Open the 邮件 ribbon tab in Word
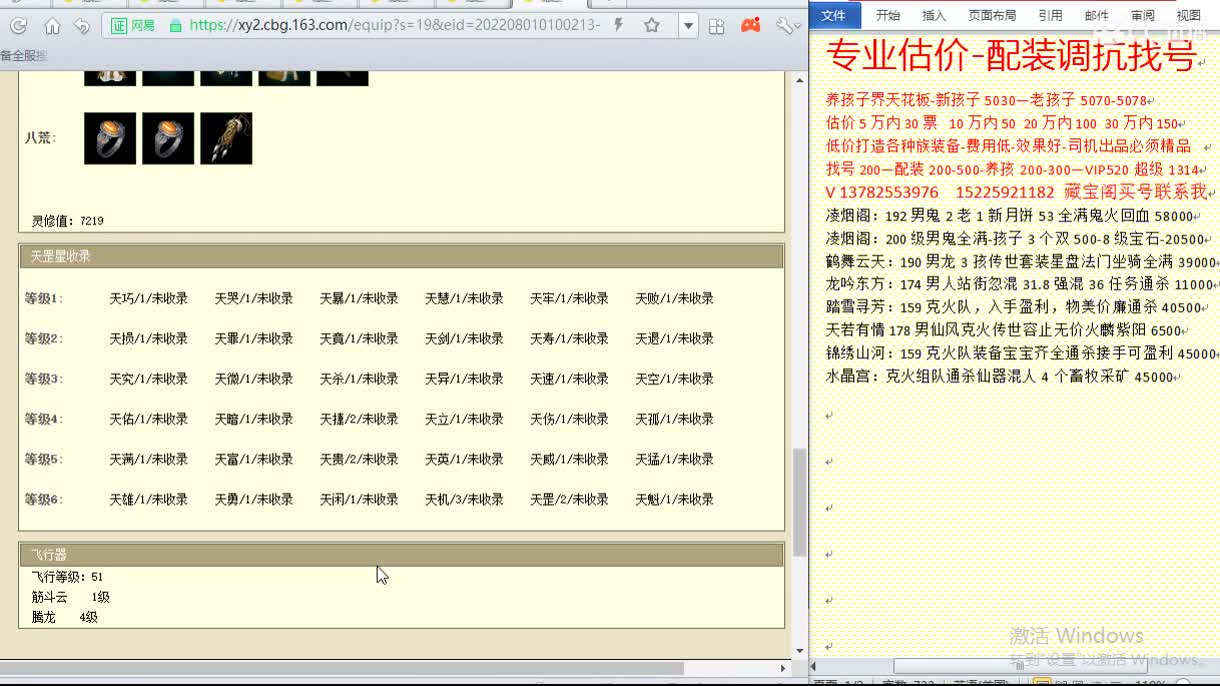The width and height of the screenshot is (1220, 686). pos(1096,15)
